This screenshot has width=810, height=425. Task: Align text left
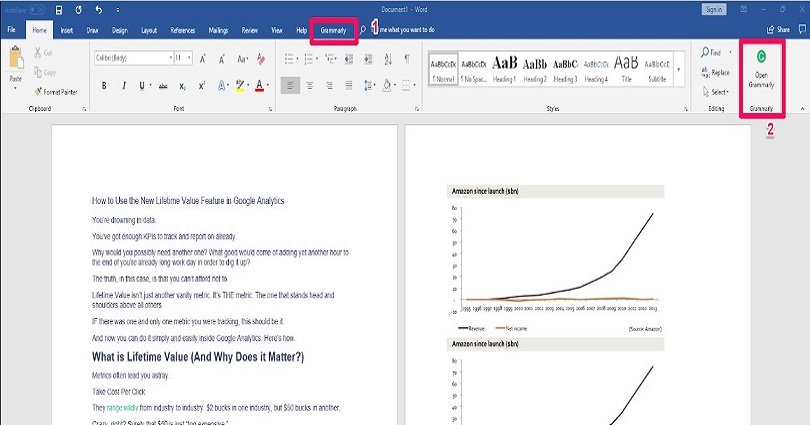click(290, 86)
